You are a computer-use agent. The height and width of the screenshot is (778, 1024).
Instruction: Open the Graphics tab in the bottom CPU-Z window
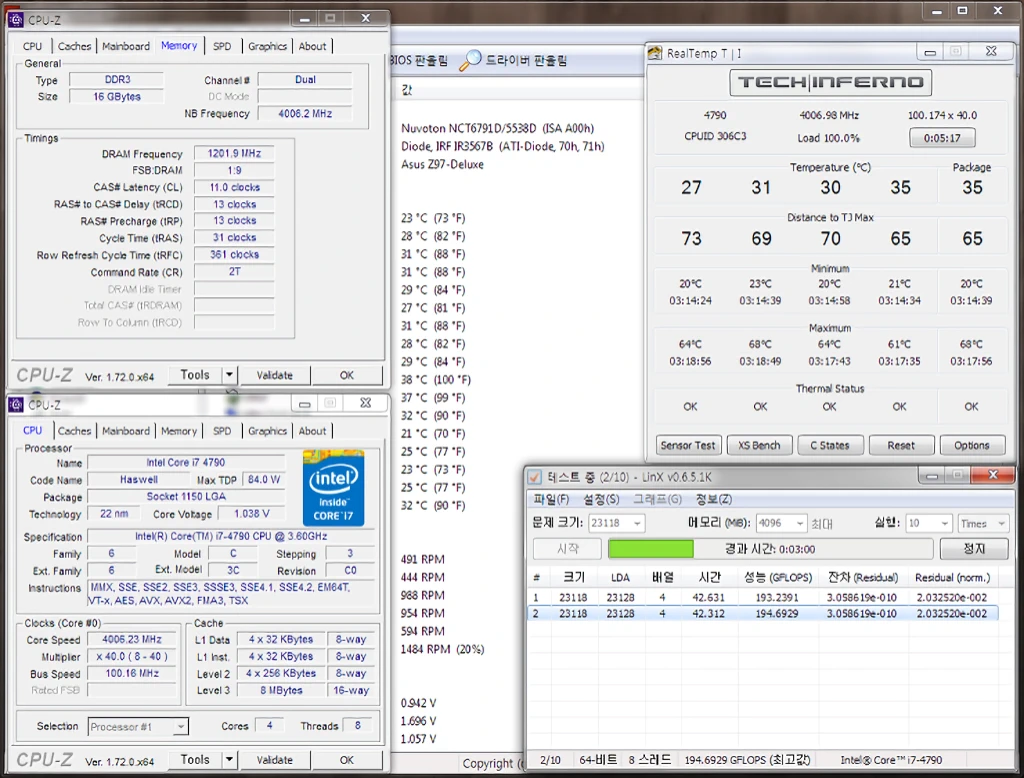point(267,431)
